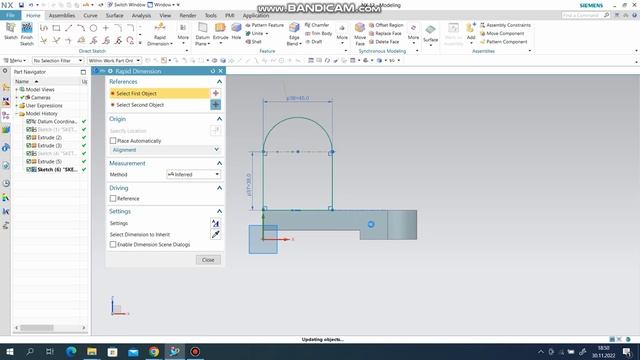Open the measurement Method dropdown

tap(193, 174)
